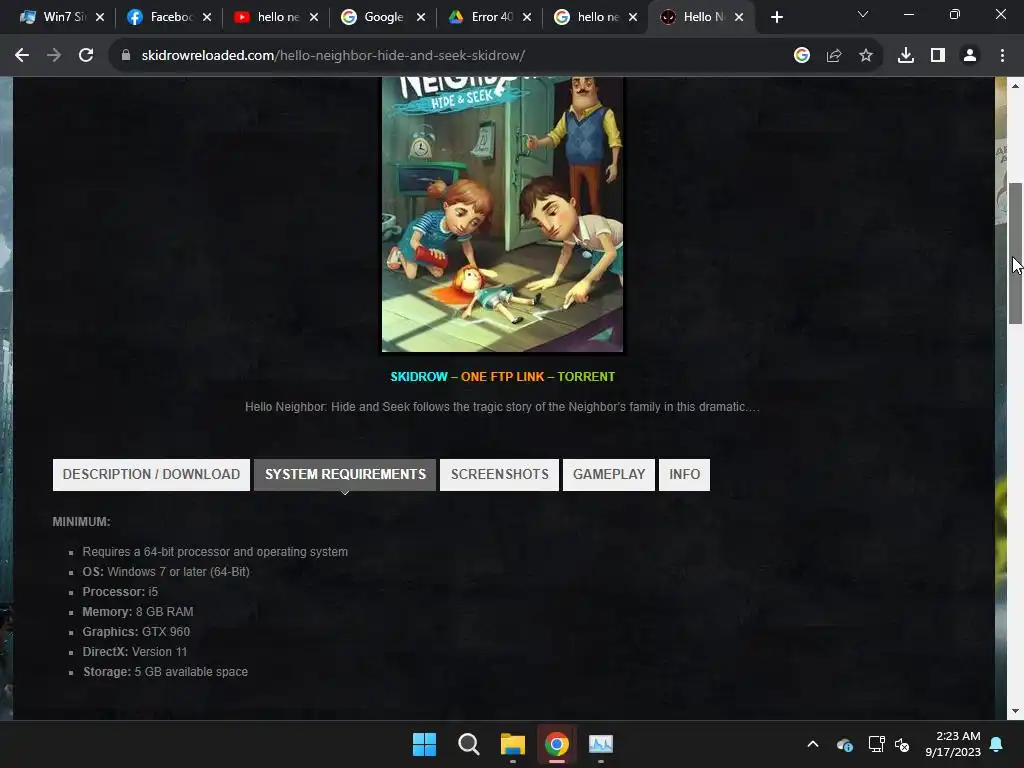Switch to the YouTube hello ne tab
The height and width of the screenshot is (768, 1024).
pyautogui.click(x=268, y=17)
